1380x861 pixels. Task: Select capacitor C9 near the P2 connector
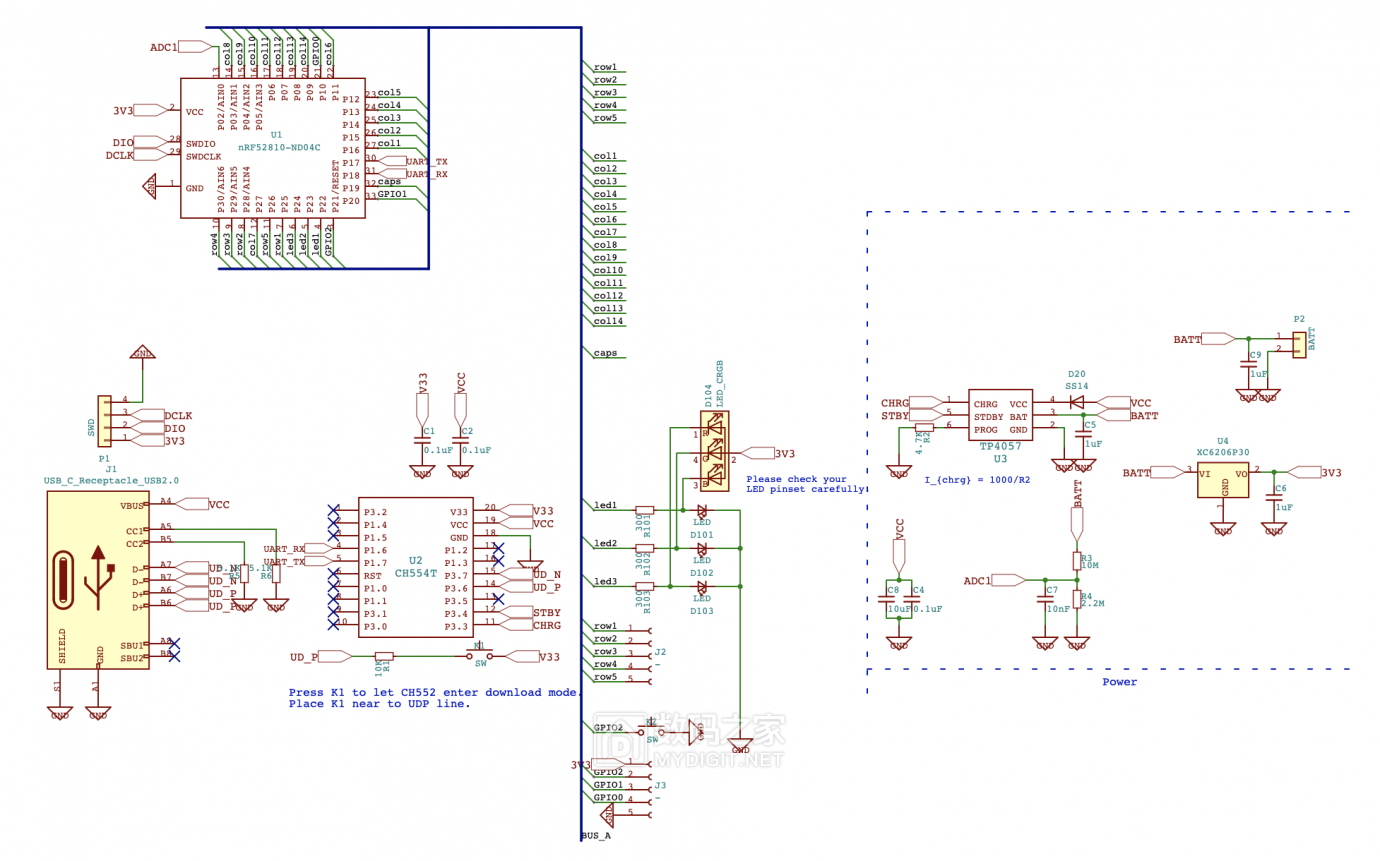tap(1248, 363)
